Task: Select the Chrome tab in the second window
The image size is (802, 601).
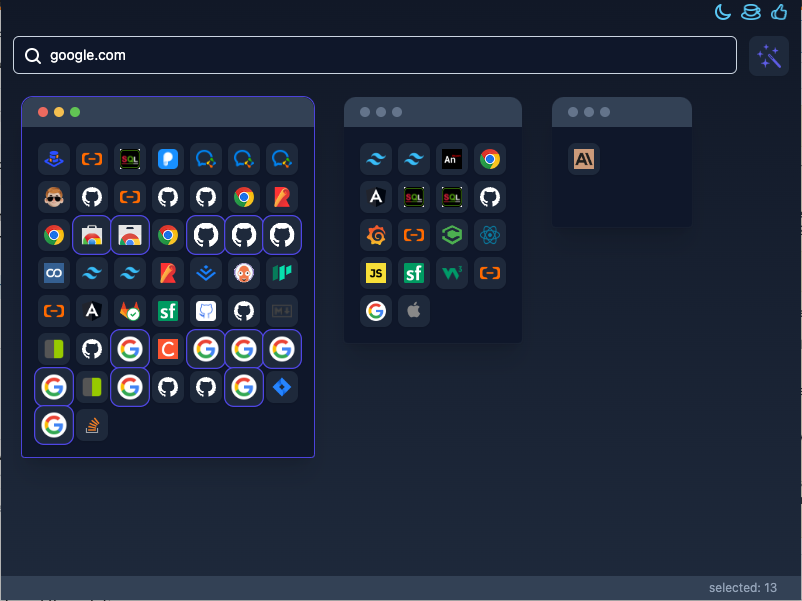Action: pyautogui.click(x=490, y=159)
